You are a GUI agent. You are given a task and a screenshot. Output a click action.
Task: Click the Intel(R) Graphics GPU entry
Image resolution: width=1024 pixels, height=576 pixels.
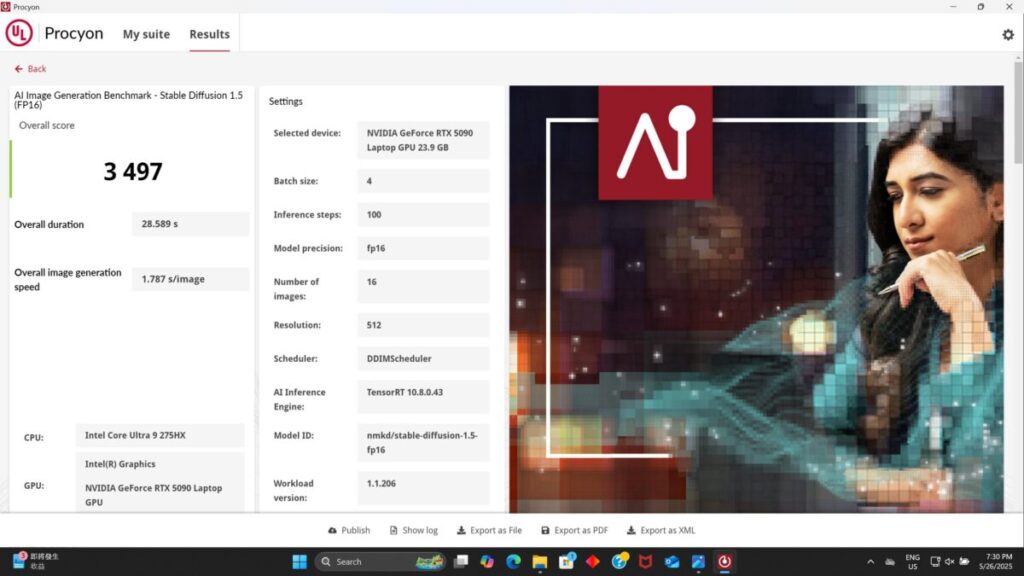pyautogui.click(x=120, y=464)
